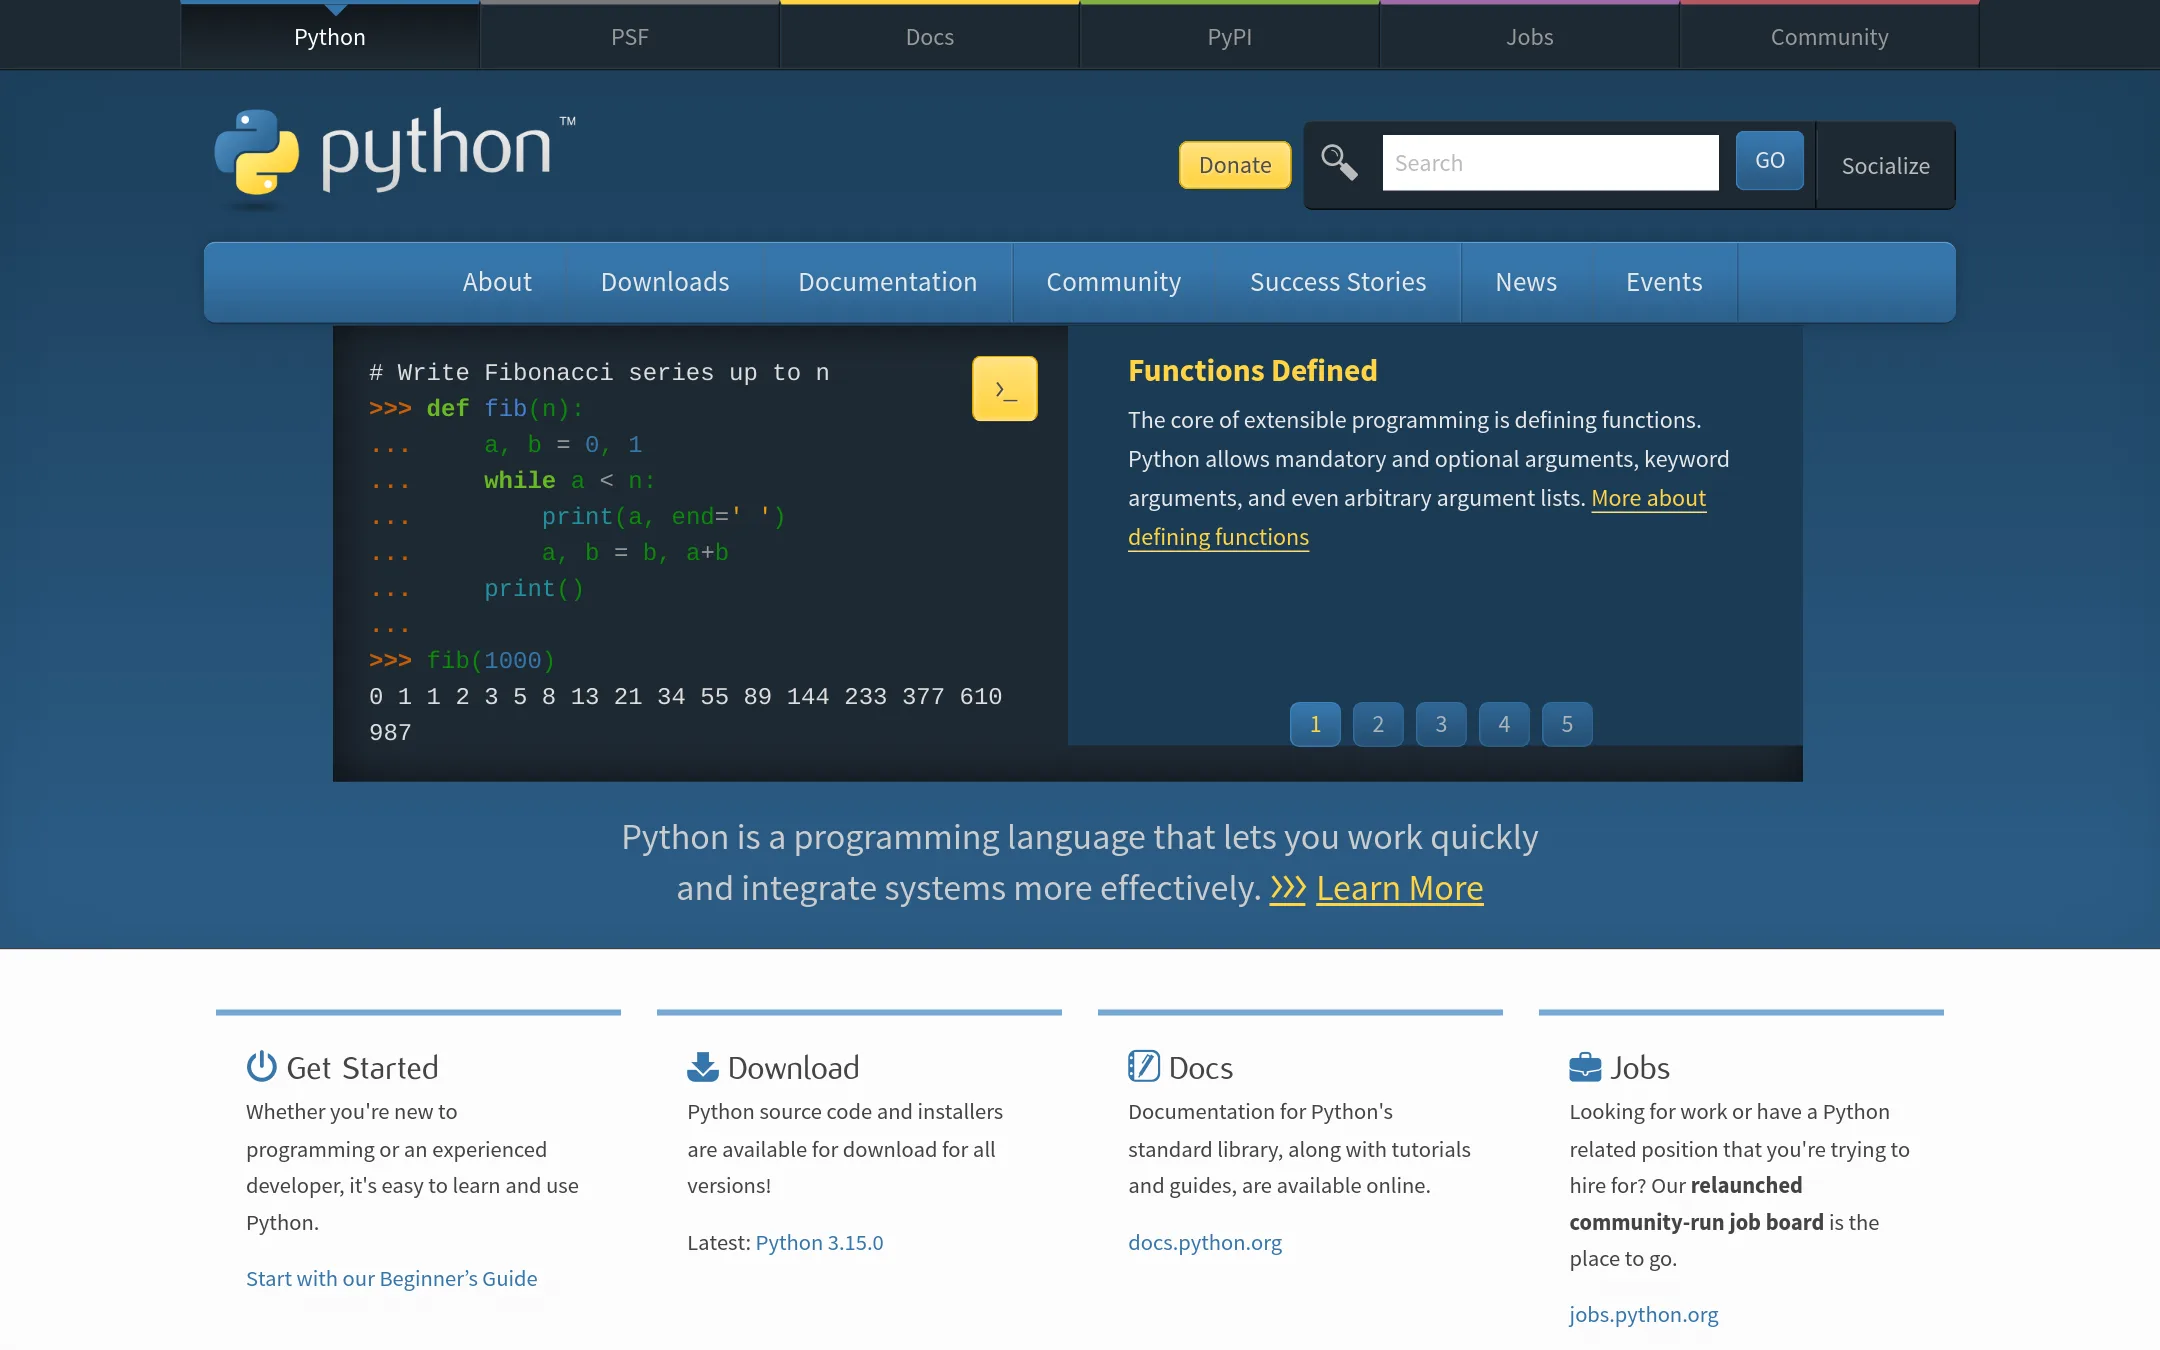Screen dimensions: 2160x1350
Task: Open the Jobs tab in the top bar
Action: pyautogui.click(x=1530, y=37)
